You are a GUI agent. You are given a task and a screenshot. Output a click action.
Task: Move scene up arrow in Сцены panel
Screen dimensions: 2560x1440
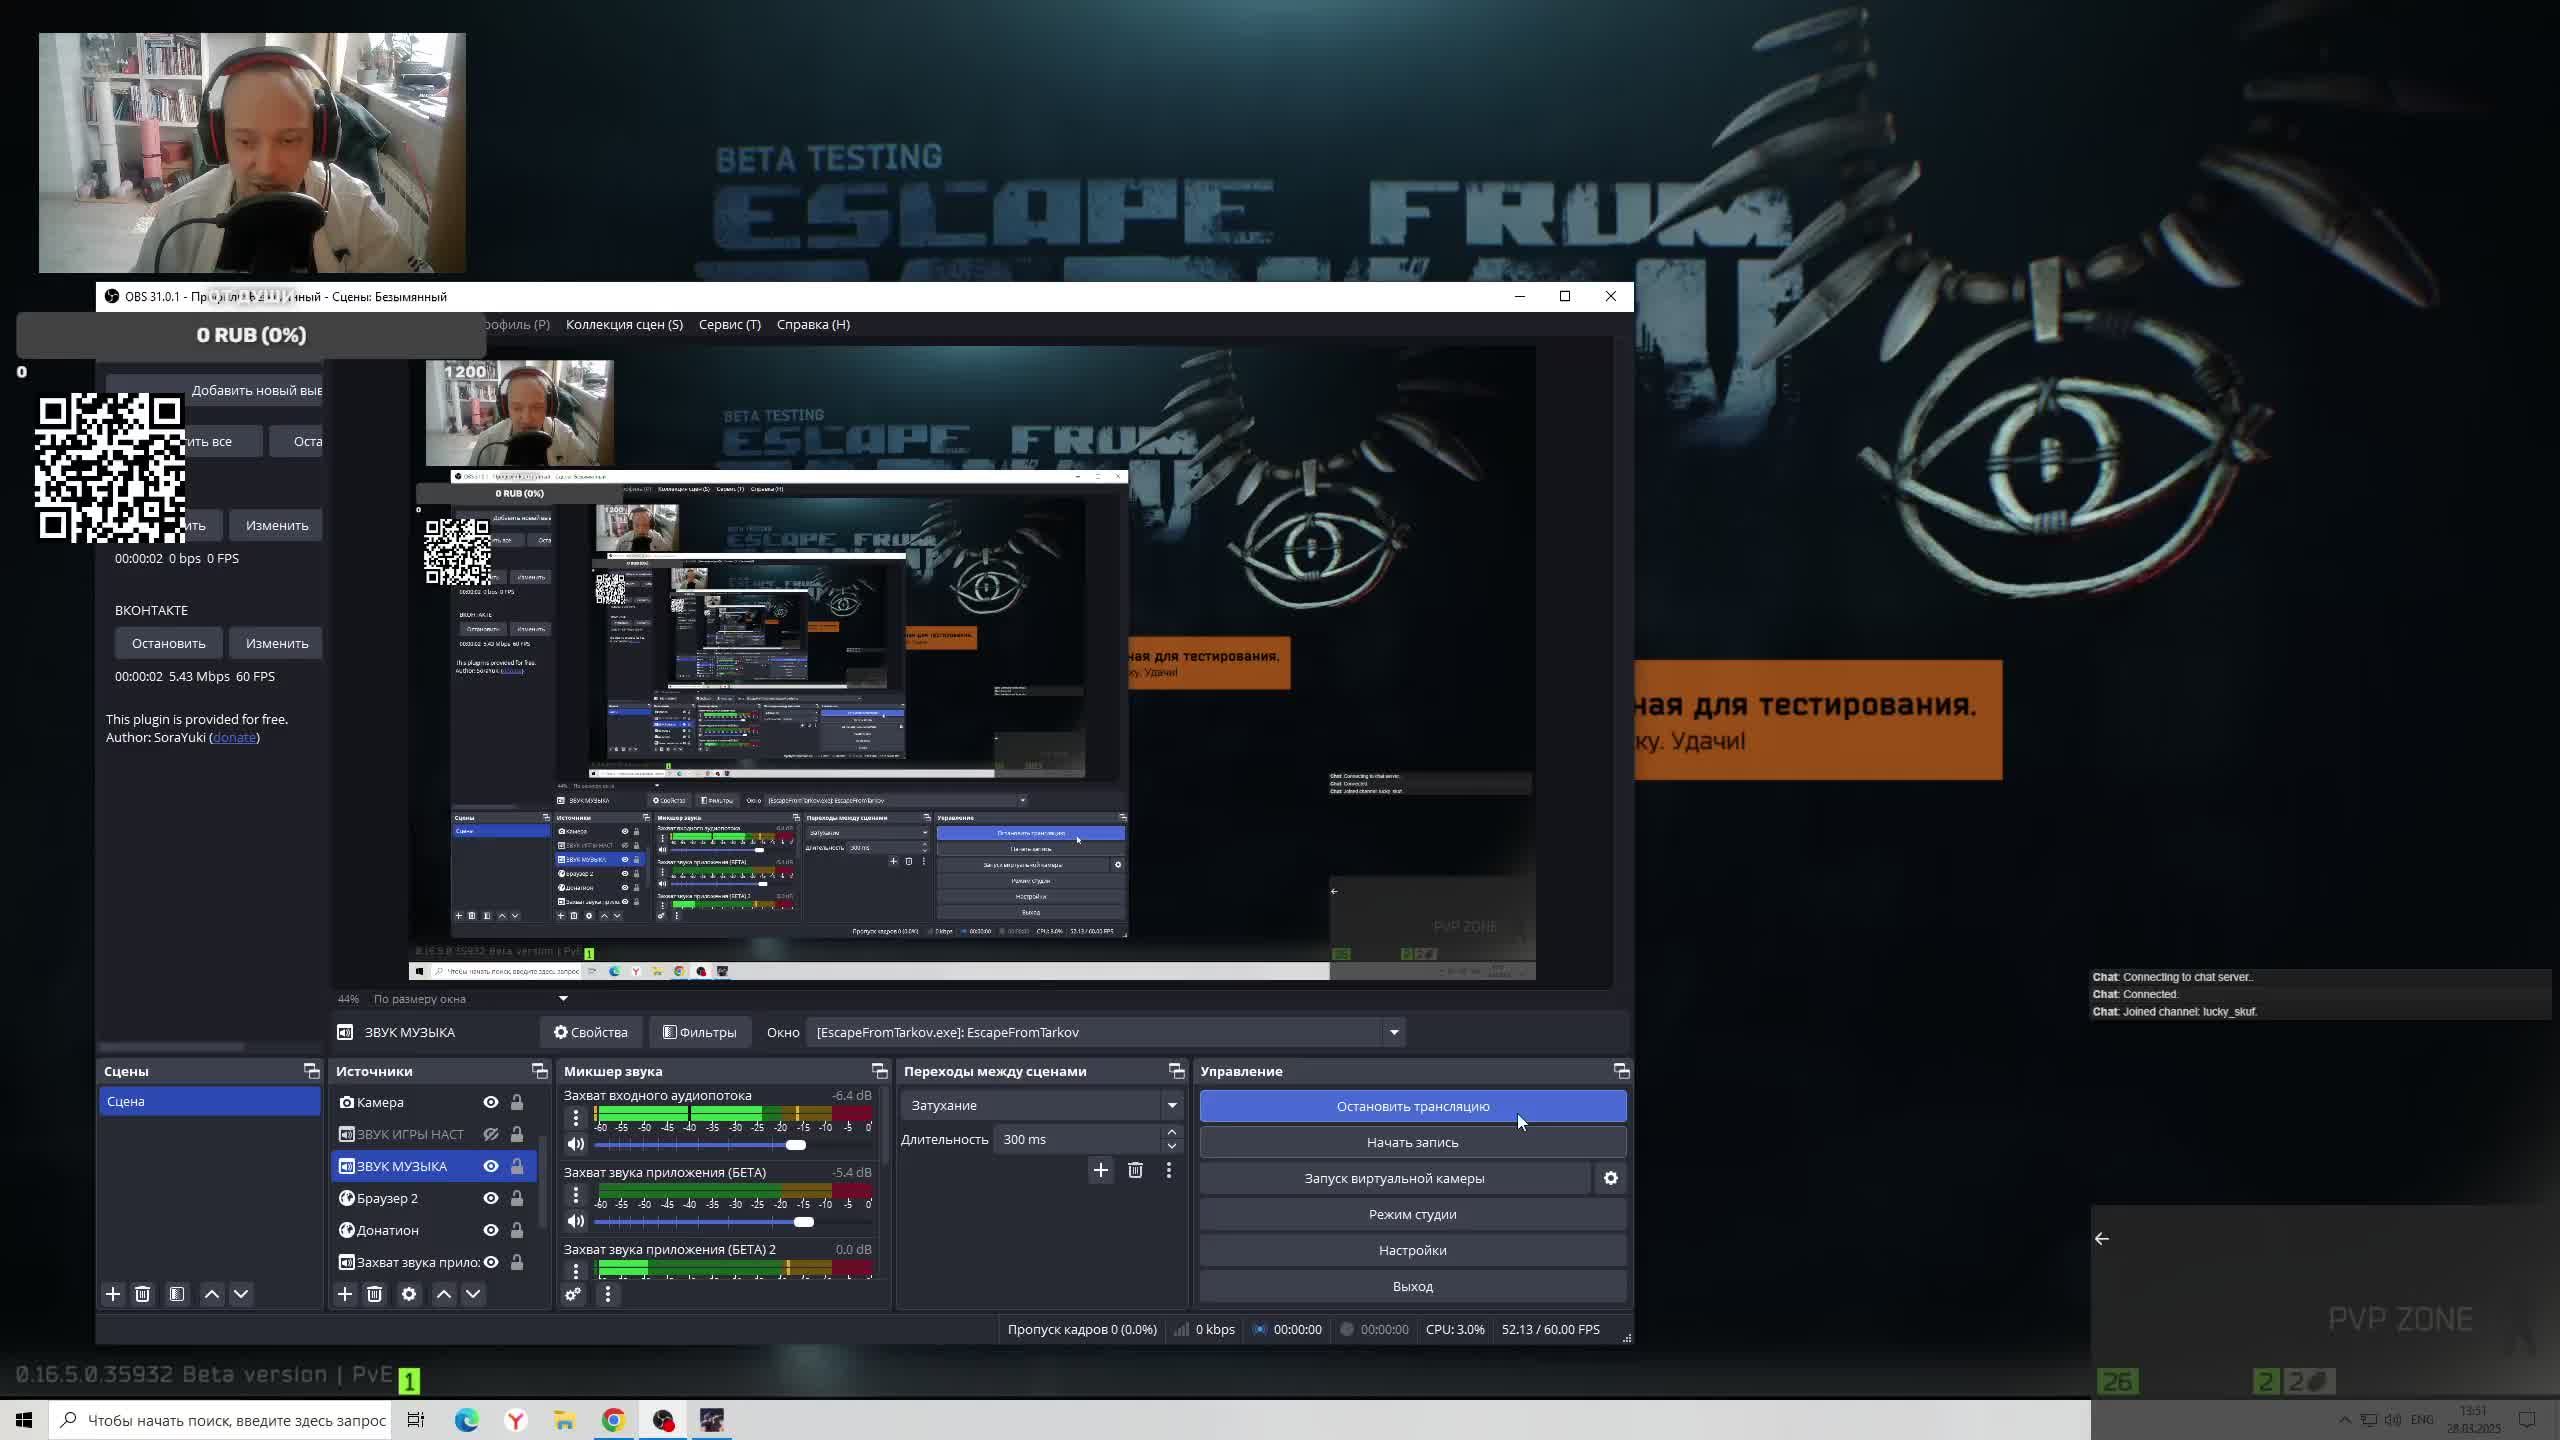[x=212, y=1294]
